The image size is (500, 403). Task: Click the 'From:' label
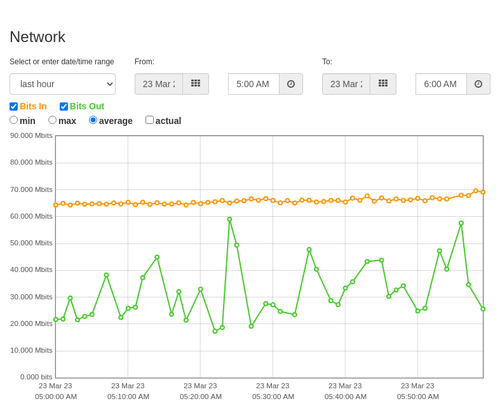(144, 62)
